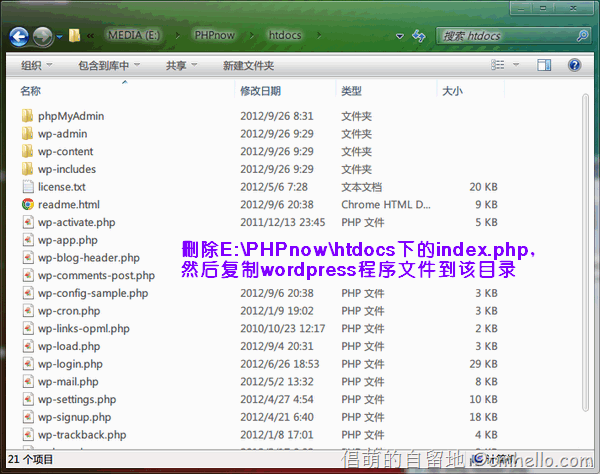Image resolution: width=600 pixels, height=474 pixels.
Task: Click date 2012/9/26 8:31 of phpMyAdmin
Action: (277, 116)
